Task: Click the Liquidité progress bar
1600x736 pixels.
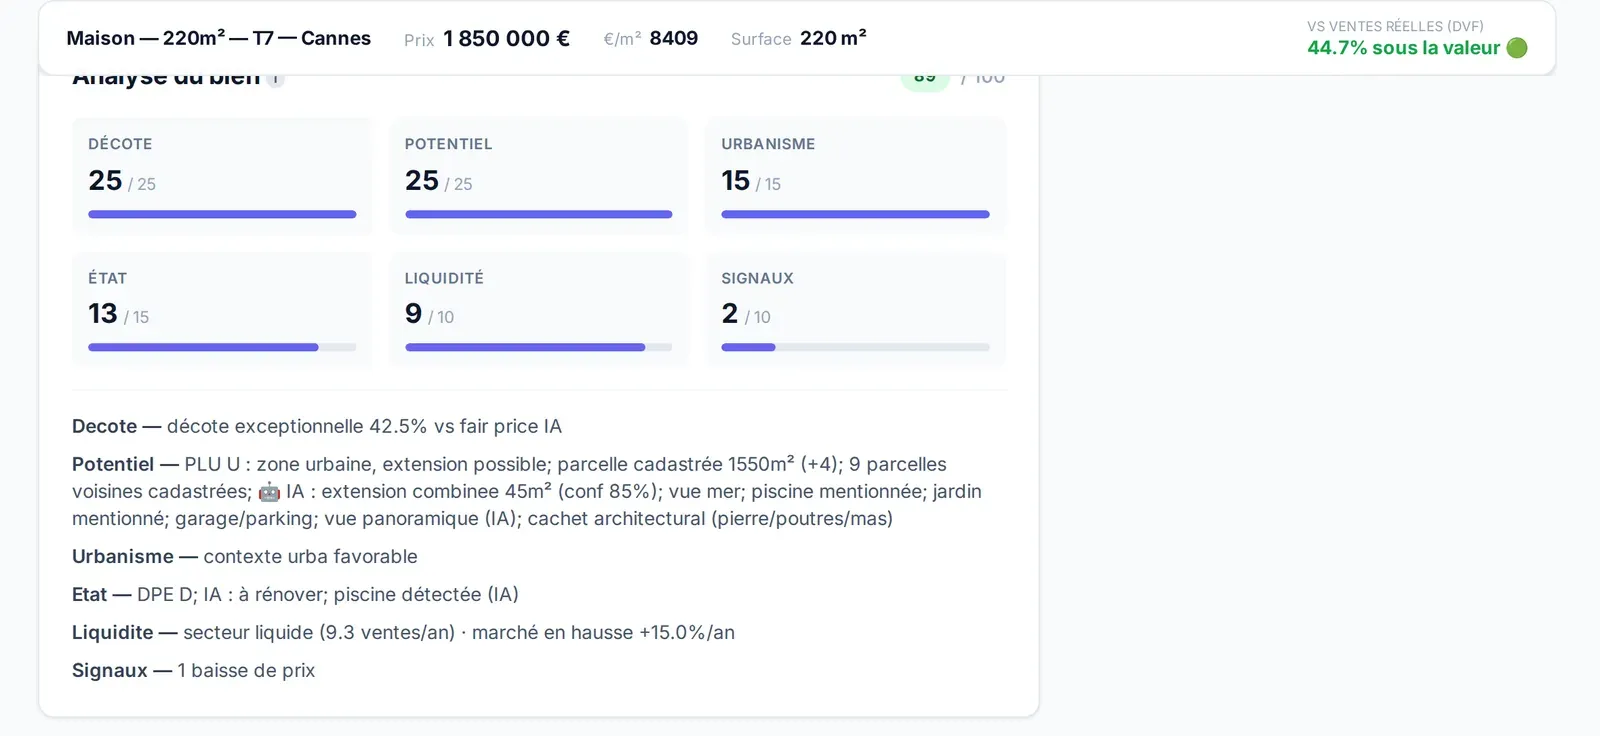Action: pyautogui.click(x=539, y=347)
